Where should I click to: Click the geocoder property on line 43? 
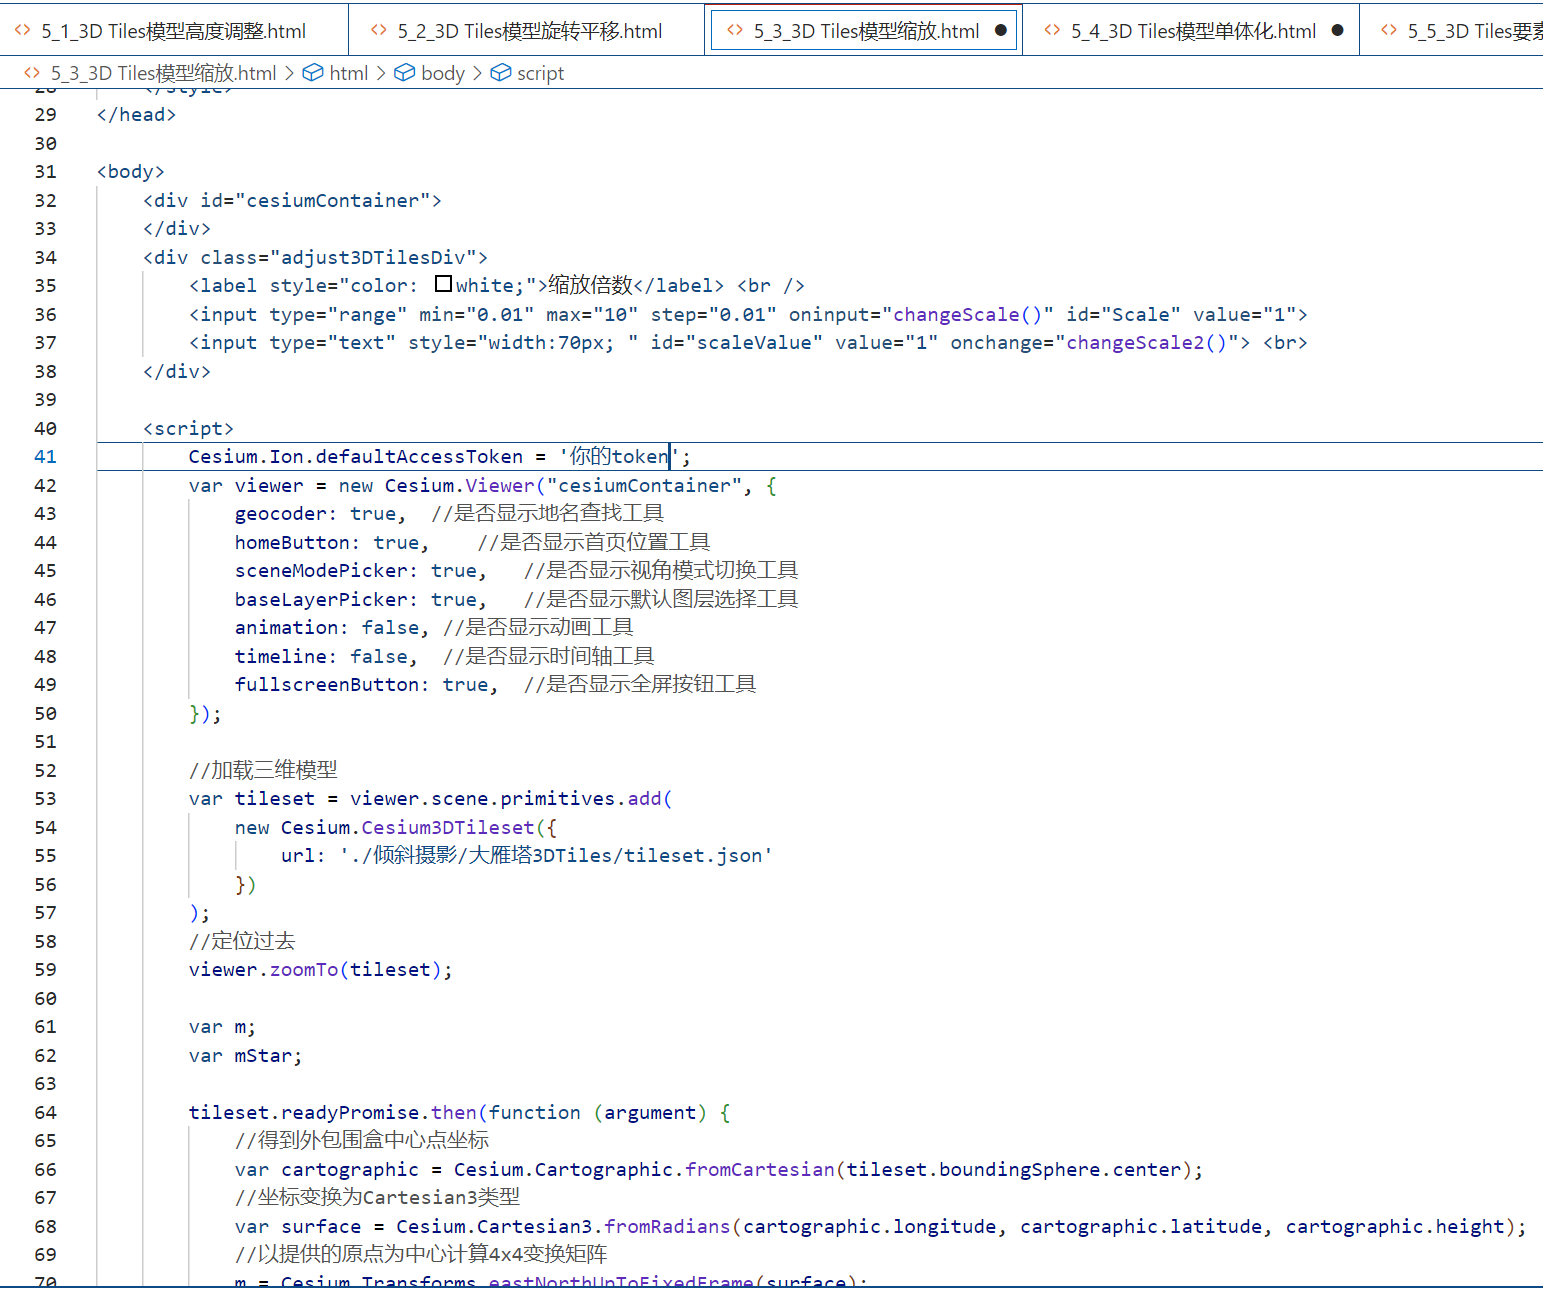point(279,514)
